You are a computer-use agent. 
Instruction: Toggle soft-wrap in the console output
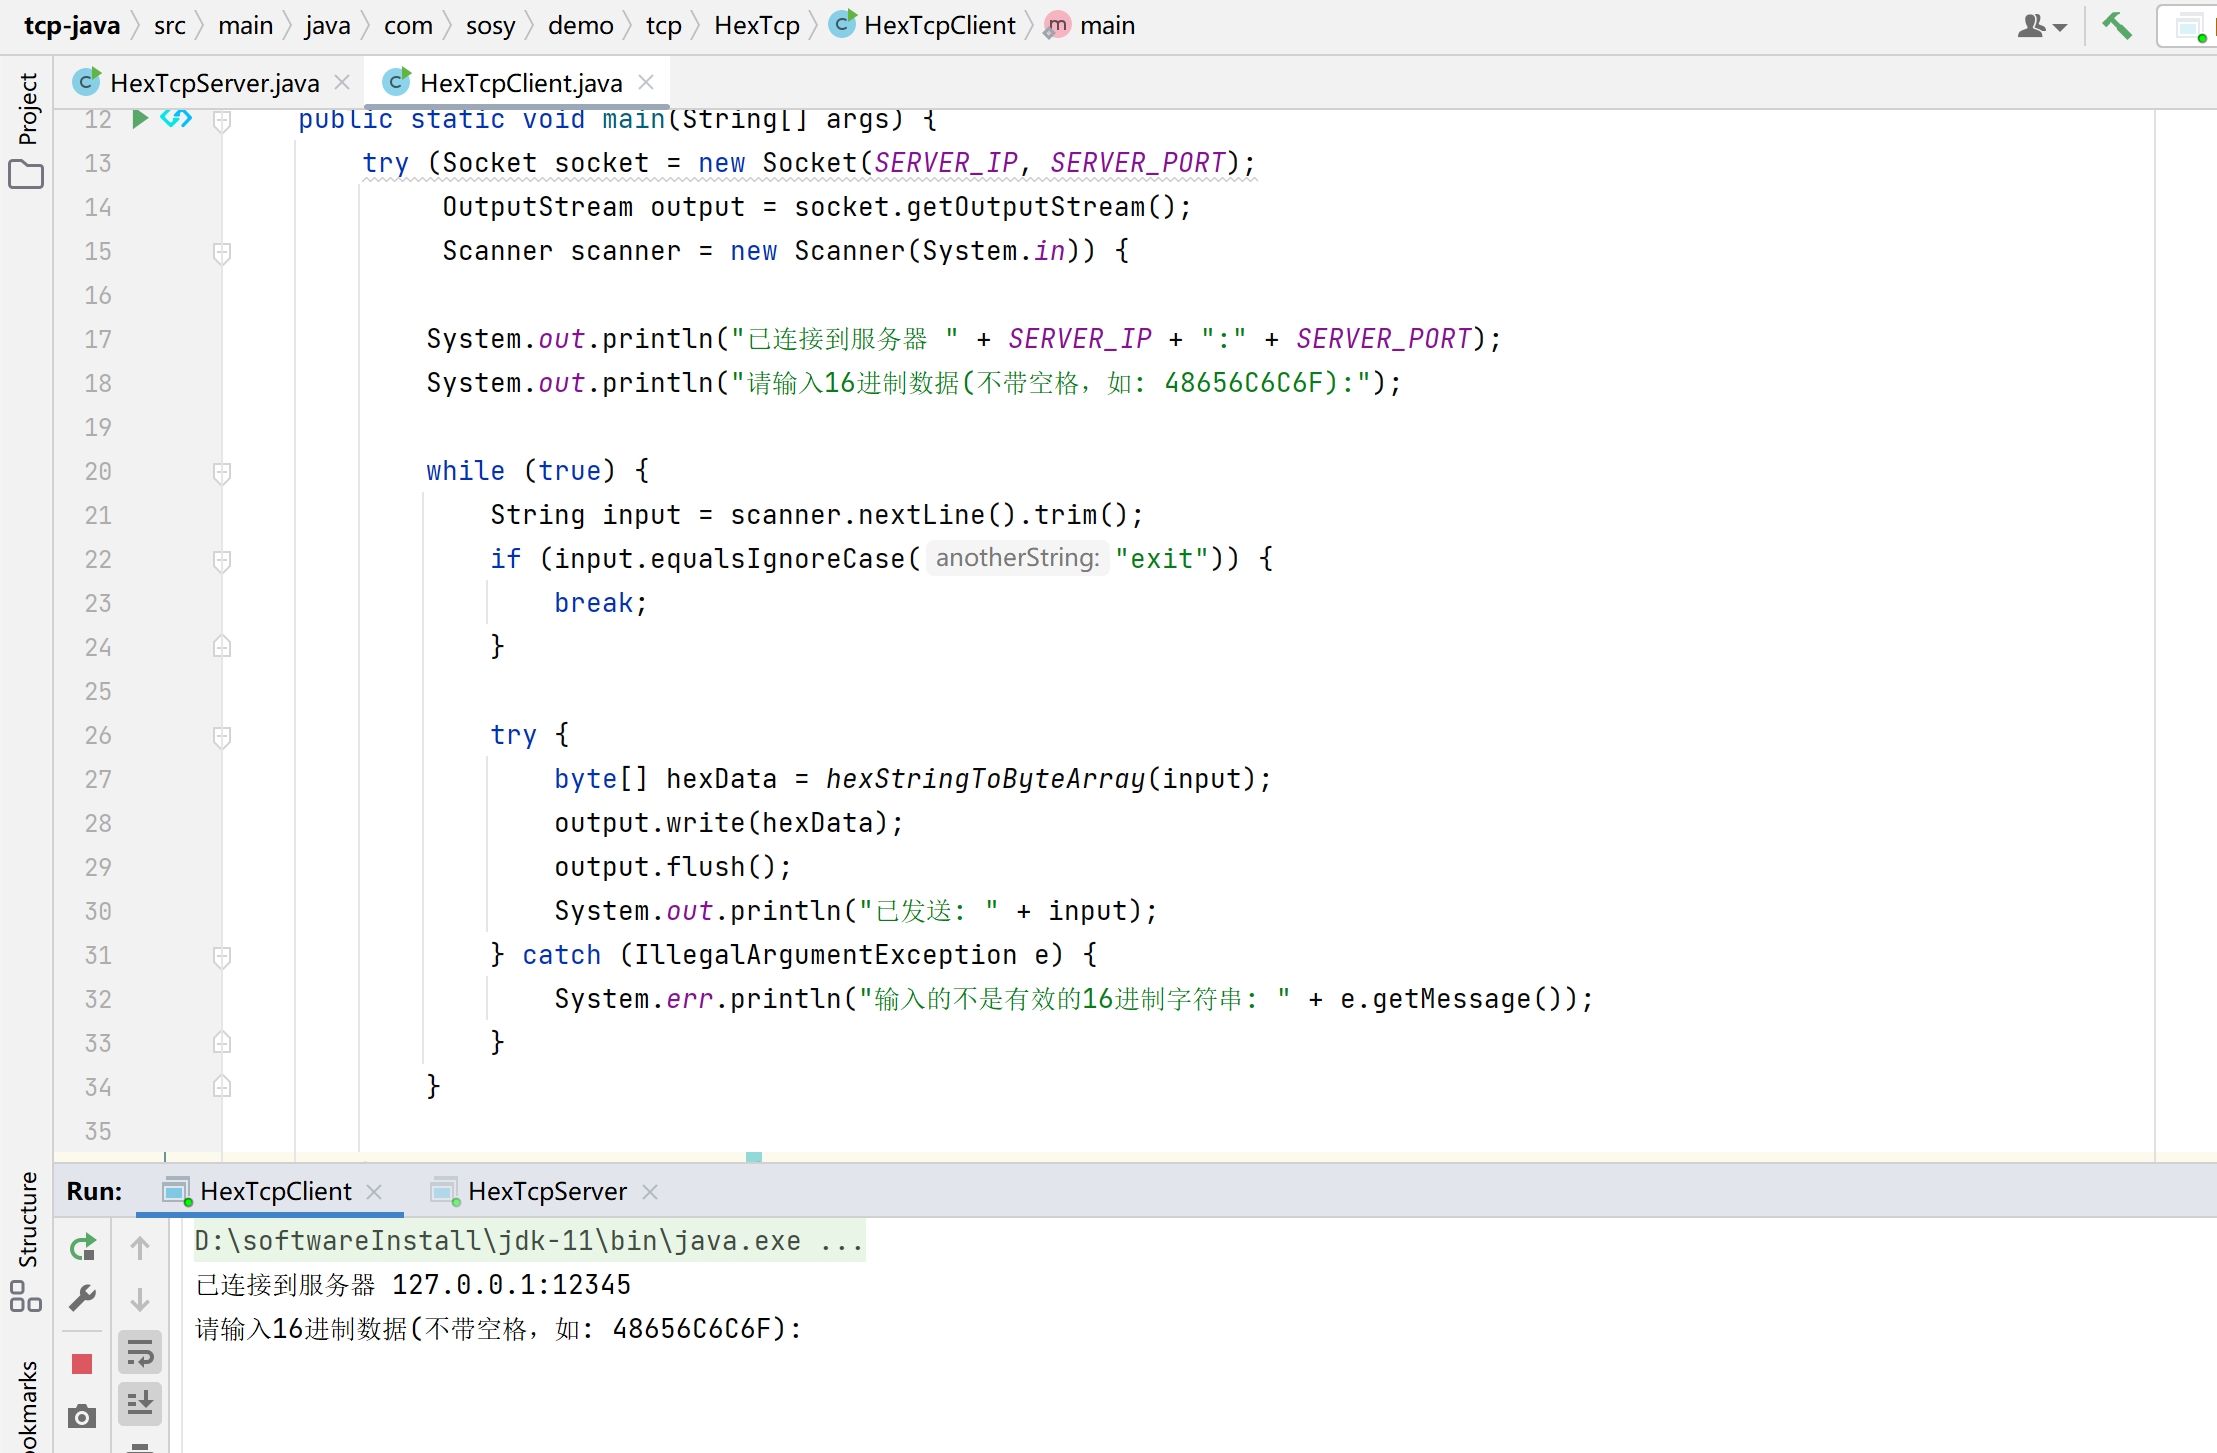[x=140, y=1354]
